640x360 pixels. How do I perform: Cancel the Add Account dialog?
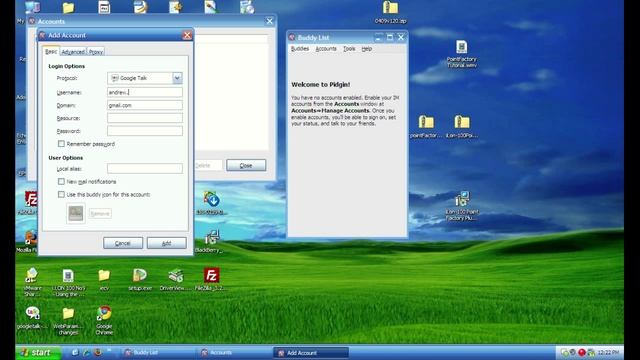123,243
